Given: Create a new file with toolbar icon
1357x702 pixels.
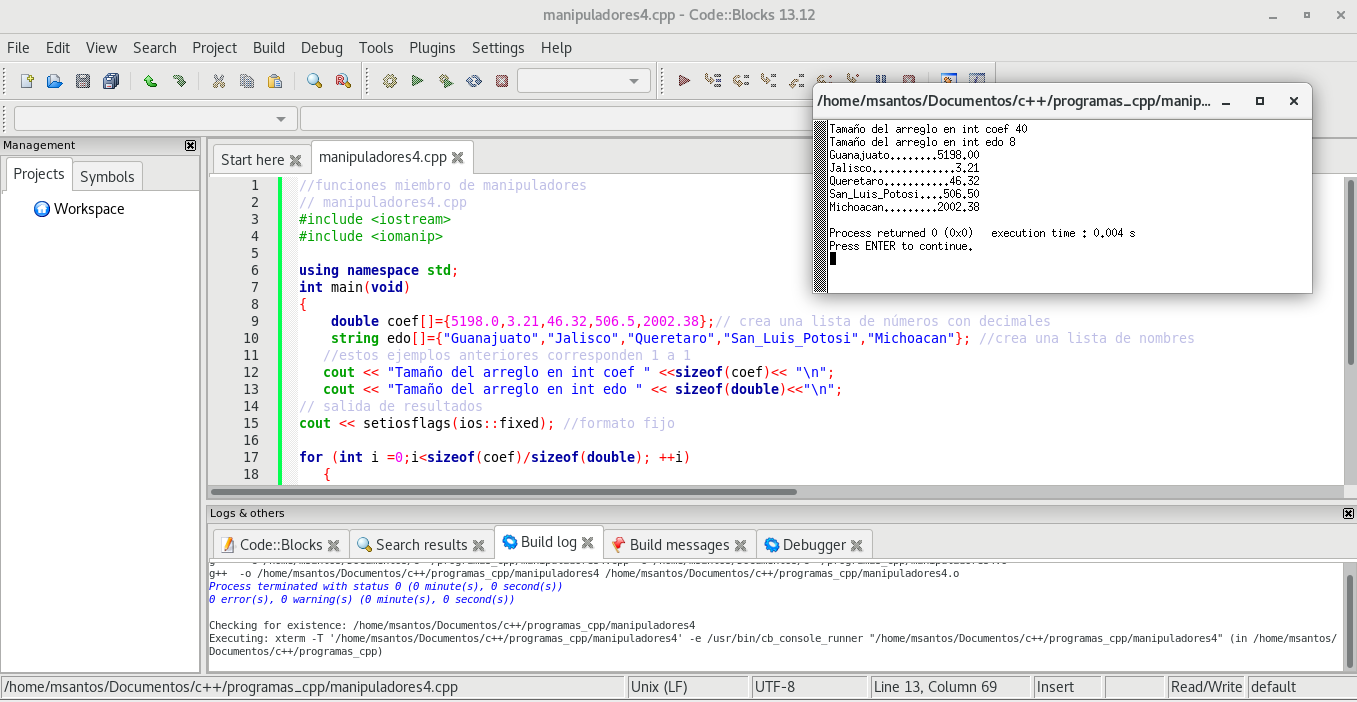Looking at the screenshot, I should pyautogui.click(x=27, y=81).
